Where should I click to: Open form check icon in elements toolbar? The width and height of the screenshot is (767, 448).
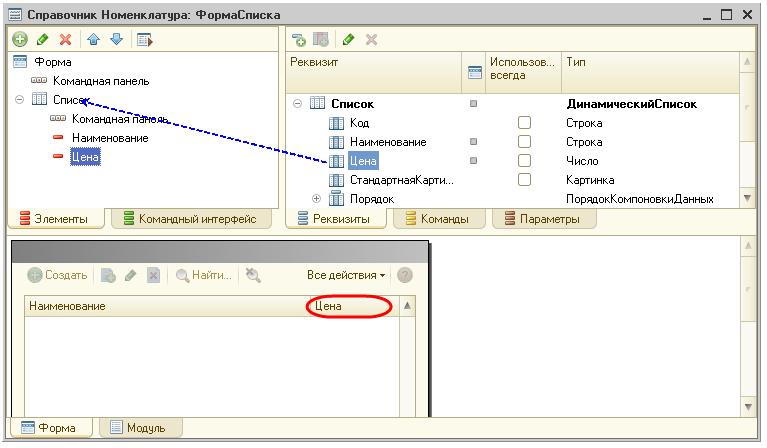coord(145,39)
